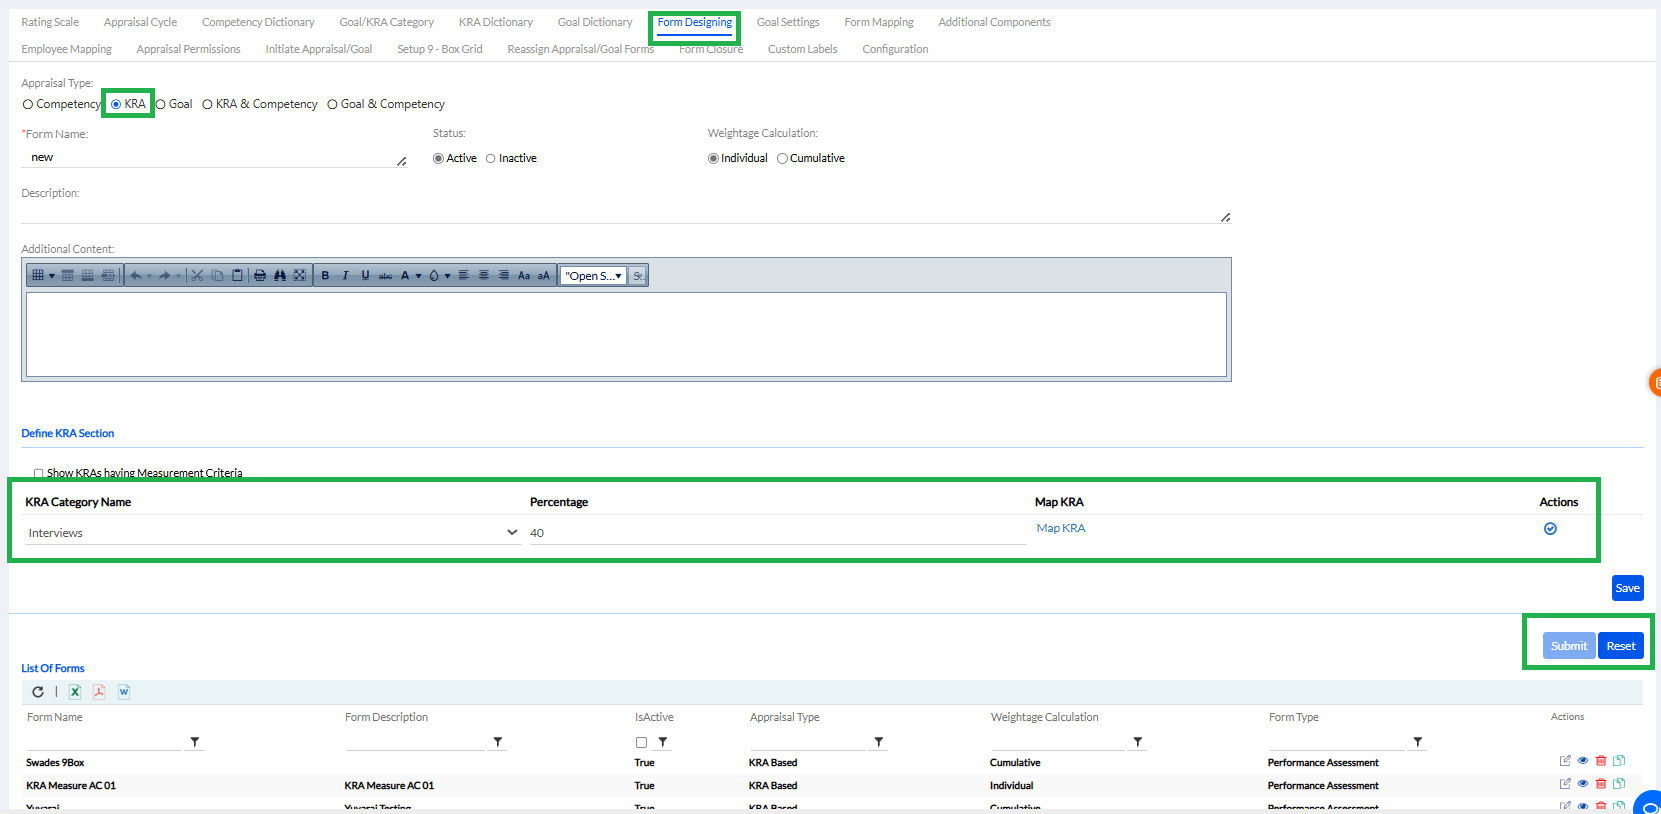Screen dimensions: 1661x814
Task: Click edit icon for Swades 9Box form
Action: click(x=1565, y=761)
